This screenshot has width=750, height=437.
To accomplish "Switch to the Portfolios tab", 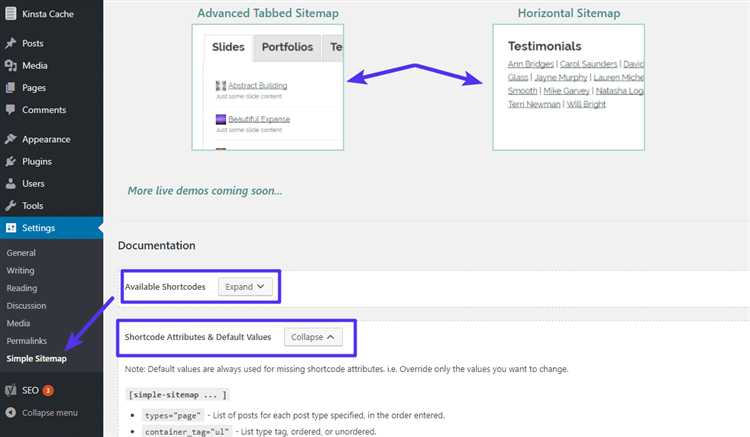I will pos(287,47).
